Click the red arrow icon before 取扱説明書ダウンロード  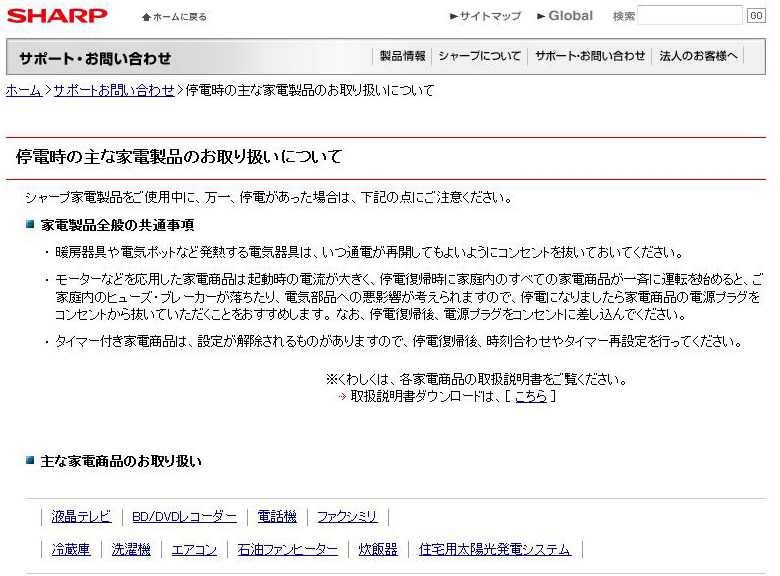coord(342,397)
